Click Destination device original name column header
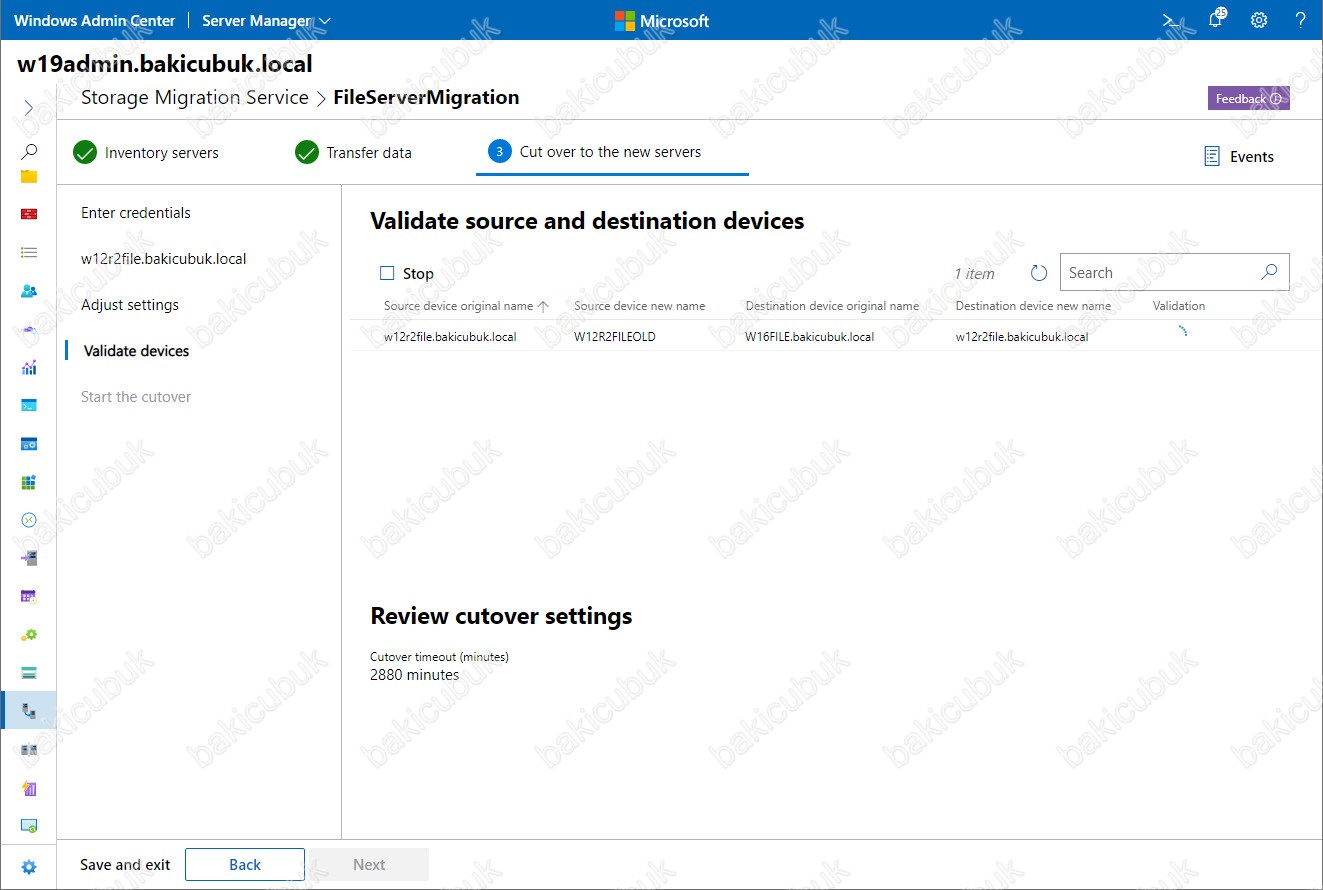Viewport: 1323px width, 890px height. tap(832, 306)
